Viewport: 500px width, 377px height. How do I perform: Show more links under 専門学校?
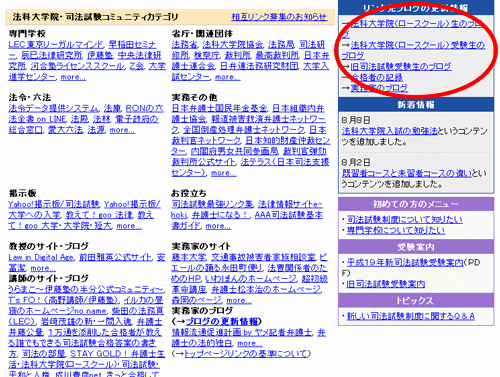pyautogui.click(x=73, y=77)
